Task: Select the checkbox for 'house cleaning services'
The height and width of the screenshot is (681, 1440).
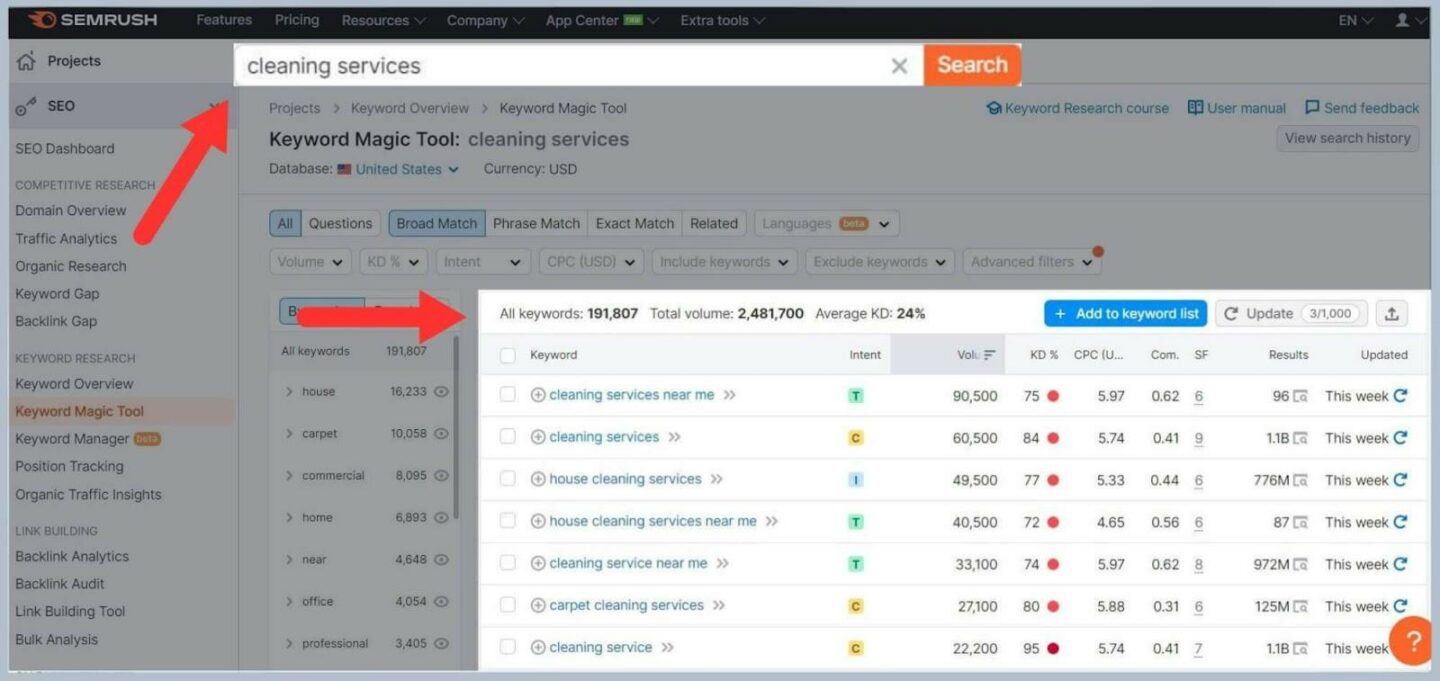Action: click(507, 478)
